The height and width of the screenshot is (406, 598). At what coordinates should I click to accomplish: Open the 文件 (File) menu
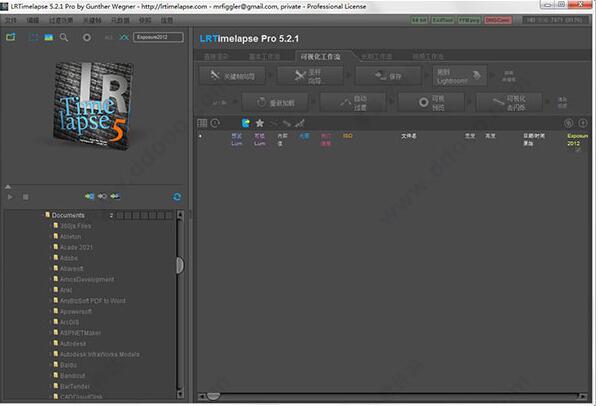(10, 20)
